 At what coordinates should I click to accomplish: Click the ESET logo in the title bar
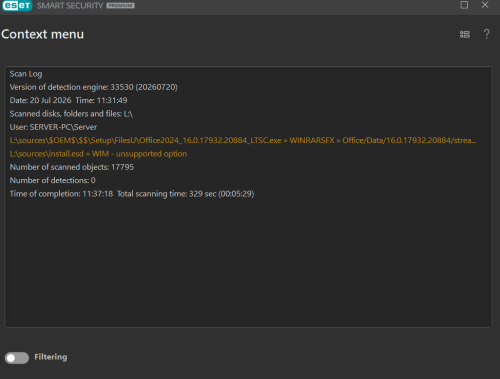click(x=17, y=6)
